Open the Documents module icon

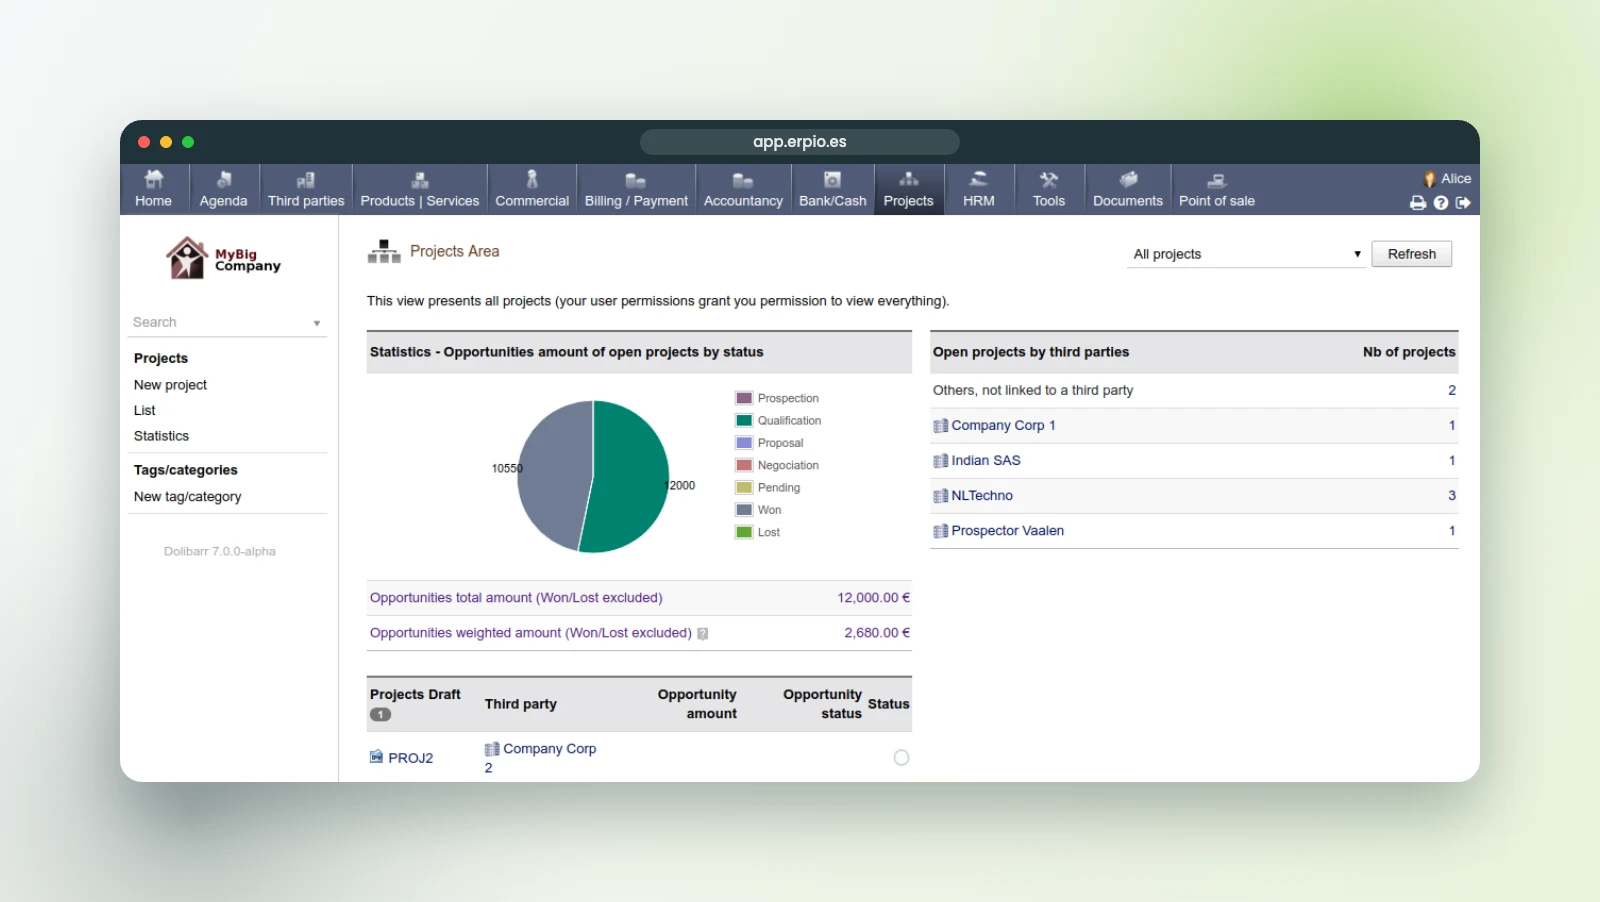coord(1128,180)
